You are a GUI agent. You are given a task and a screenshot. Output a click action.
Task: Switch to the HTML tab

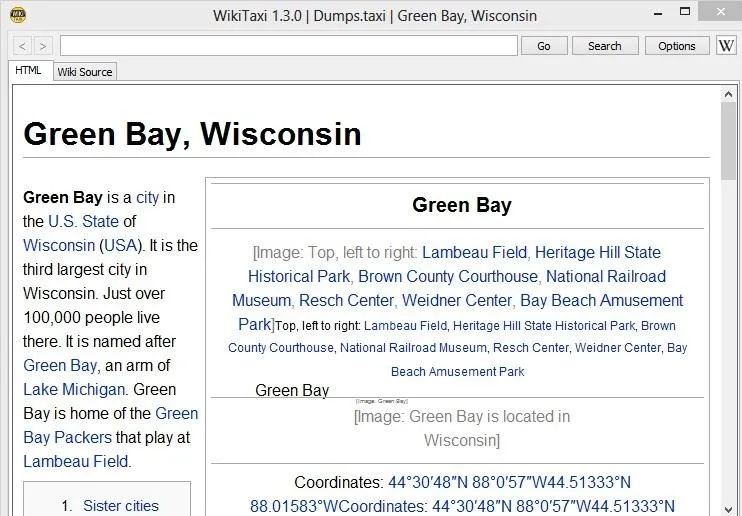coord(28,71)
